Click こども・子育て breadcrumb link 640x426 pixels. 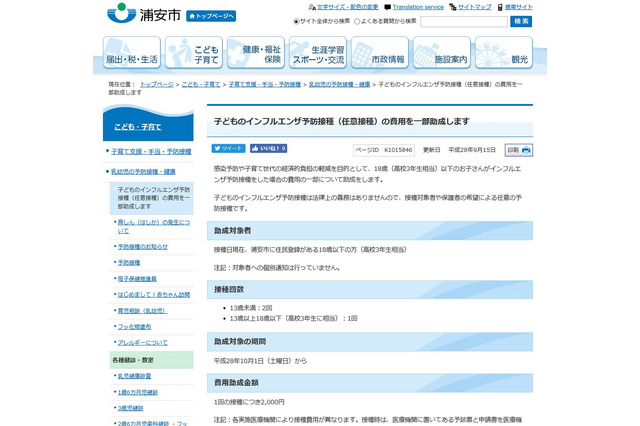pos(201,84)
